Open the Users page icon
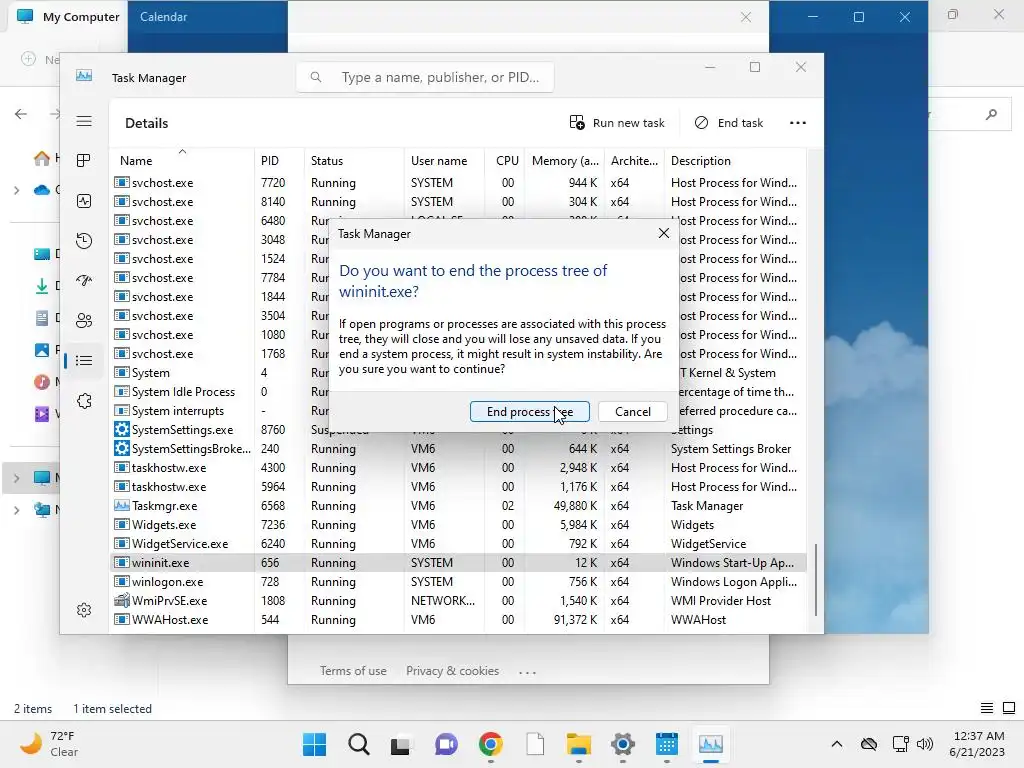This screenshot has height=768, width=1024. click(x=84, y=321)
